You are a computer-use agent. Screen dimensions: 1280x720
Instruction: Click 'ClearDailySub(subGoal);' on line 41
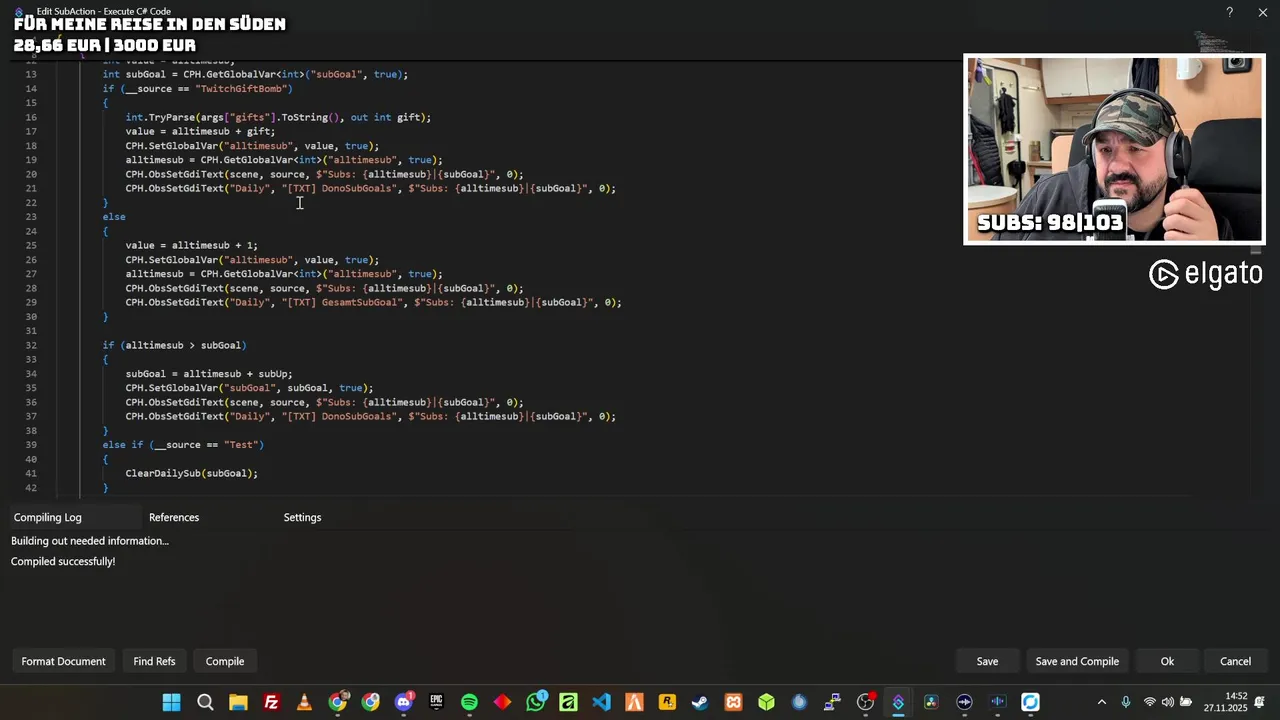point(191,473)
